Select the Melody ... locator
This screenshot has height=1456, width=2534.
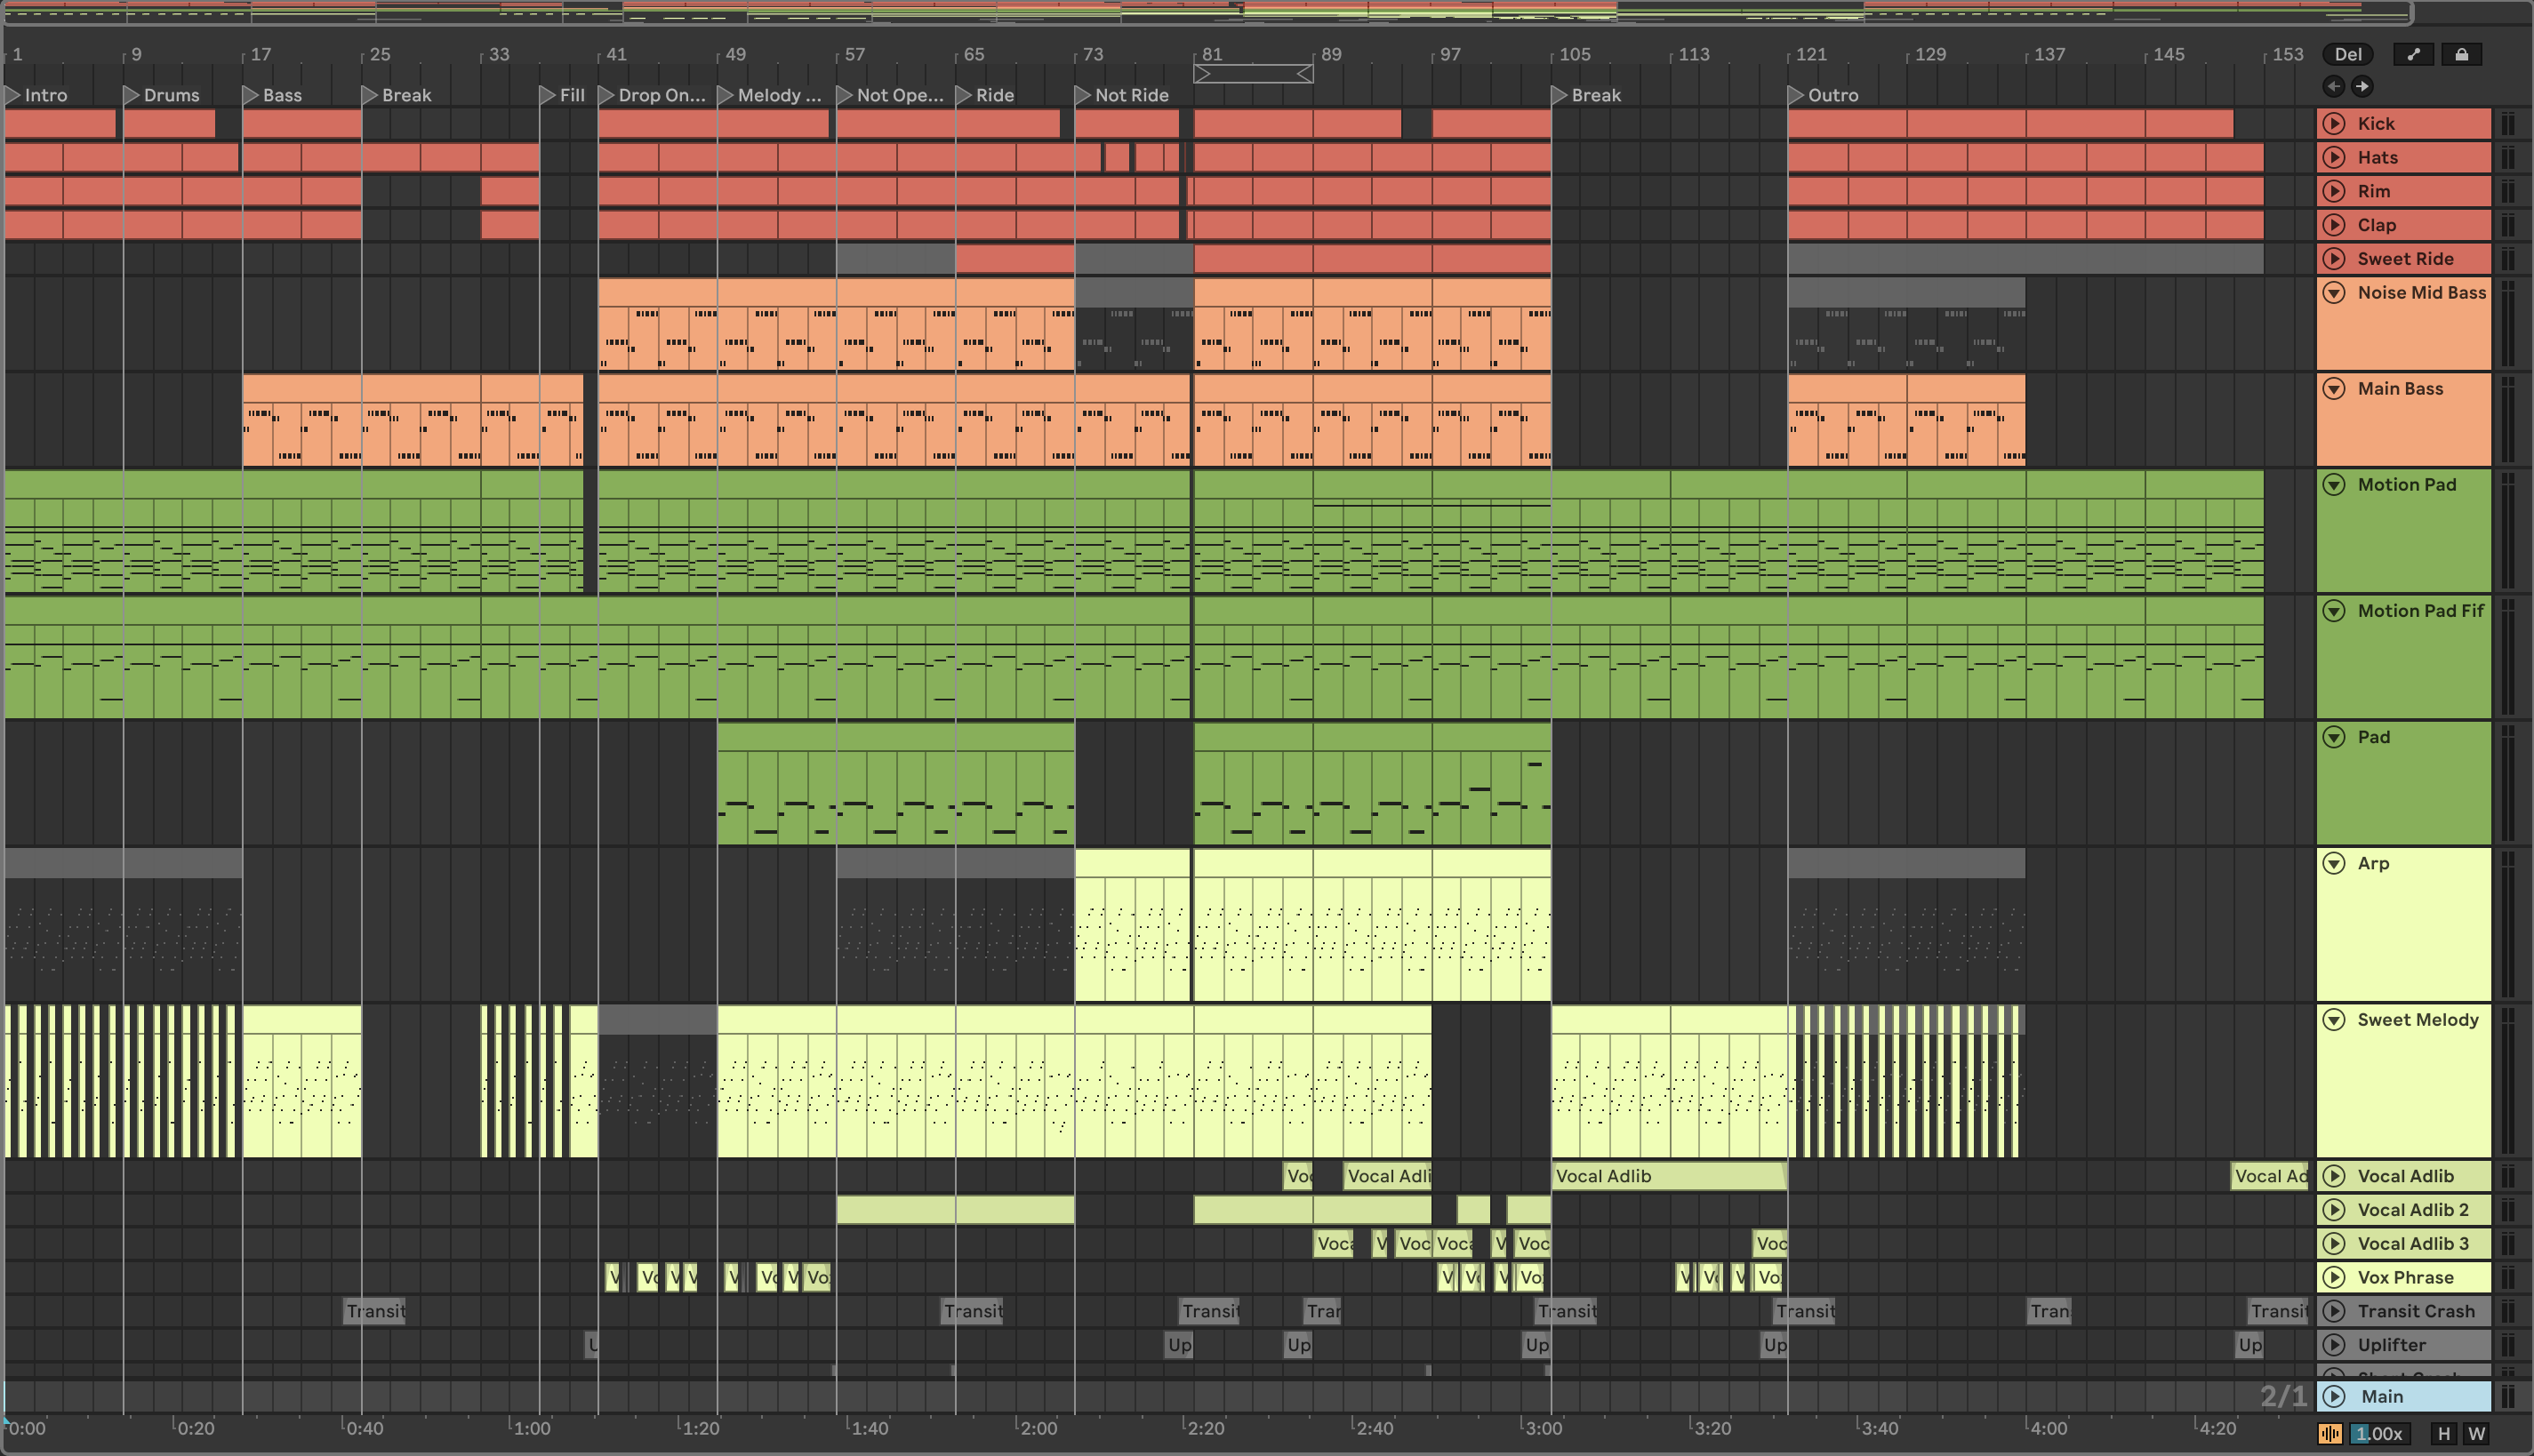[770, 95]
